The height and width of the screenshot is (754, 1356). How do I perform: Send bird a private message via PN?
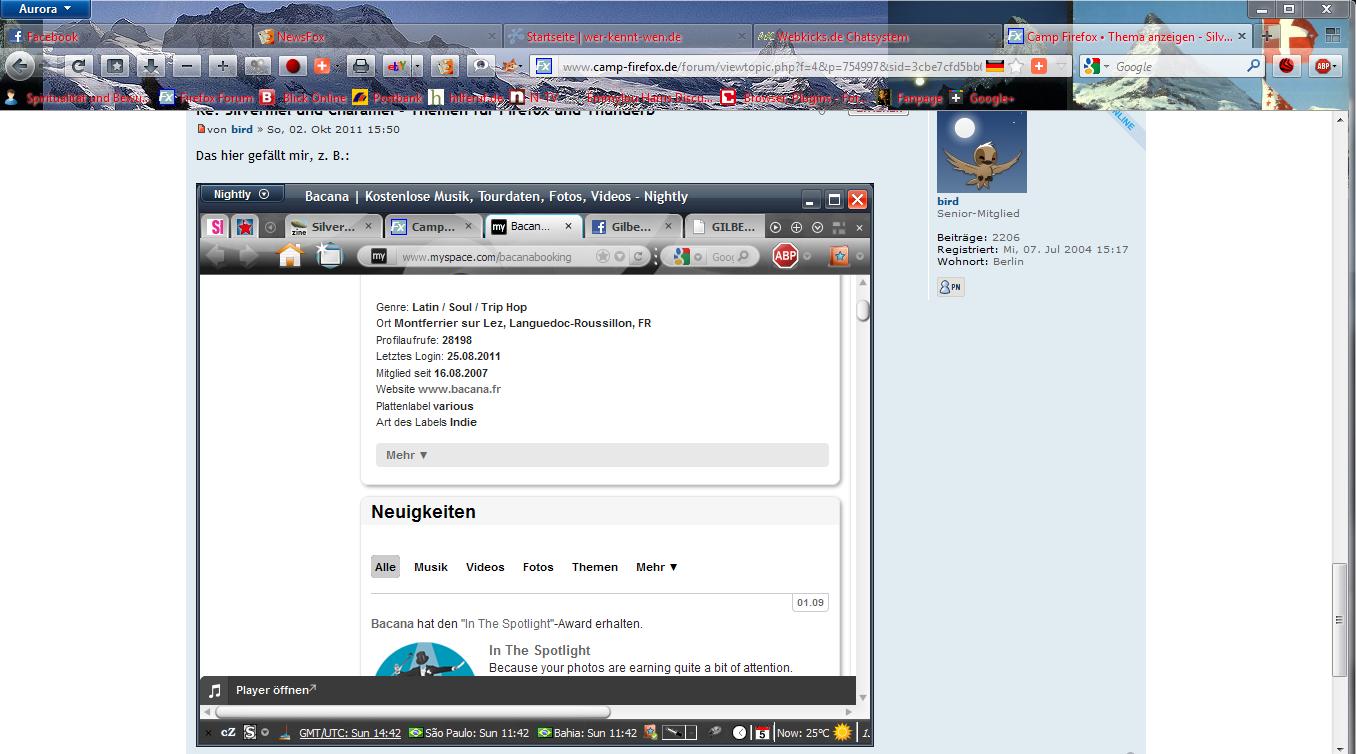pos(951,287)
